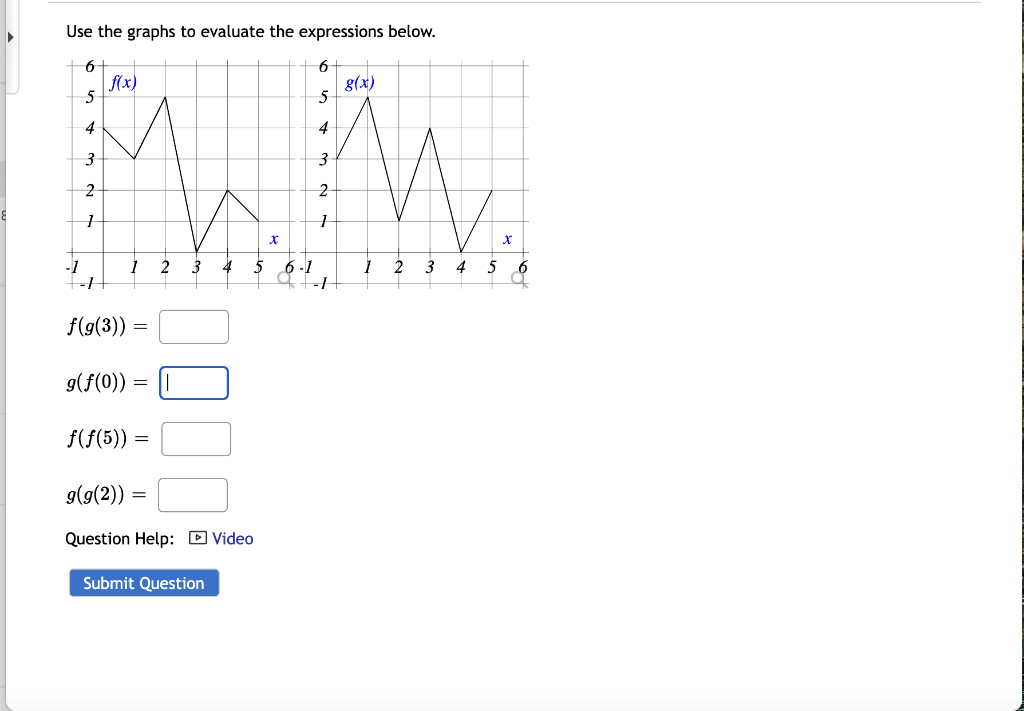Viewport: 1024px width, 711px height.
Task: Select the f(f(5)) answer box
Action: click(x=196, y=438)
